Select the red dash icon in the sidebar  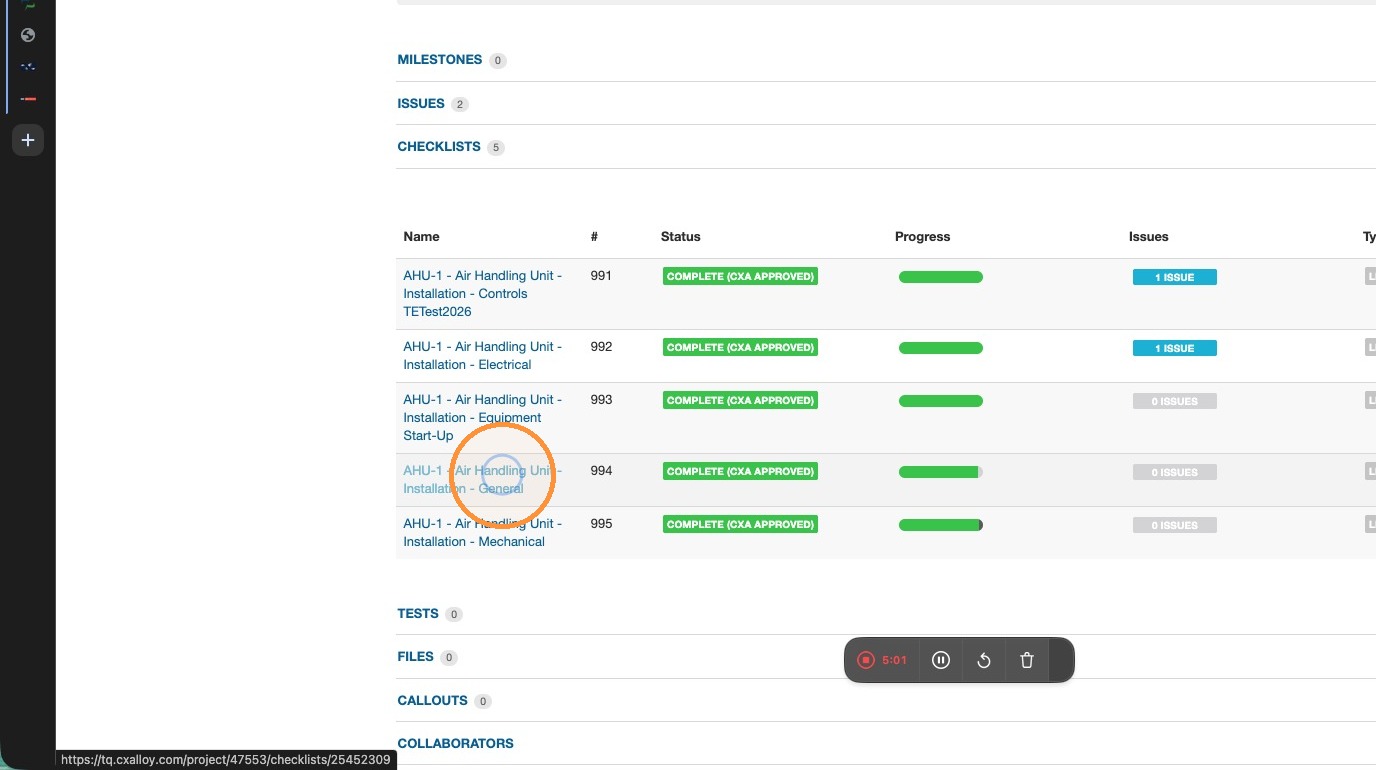coord(28,98)
